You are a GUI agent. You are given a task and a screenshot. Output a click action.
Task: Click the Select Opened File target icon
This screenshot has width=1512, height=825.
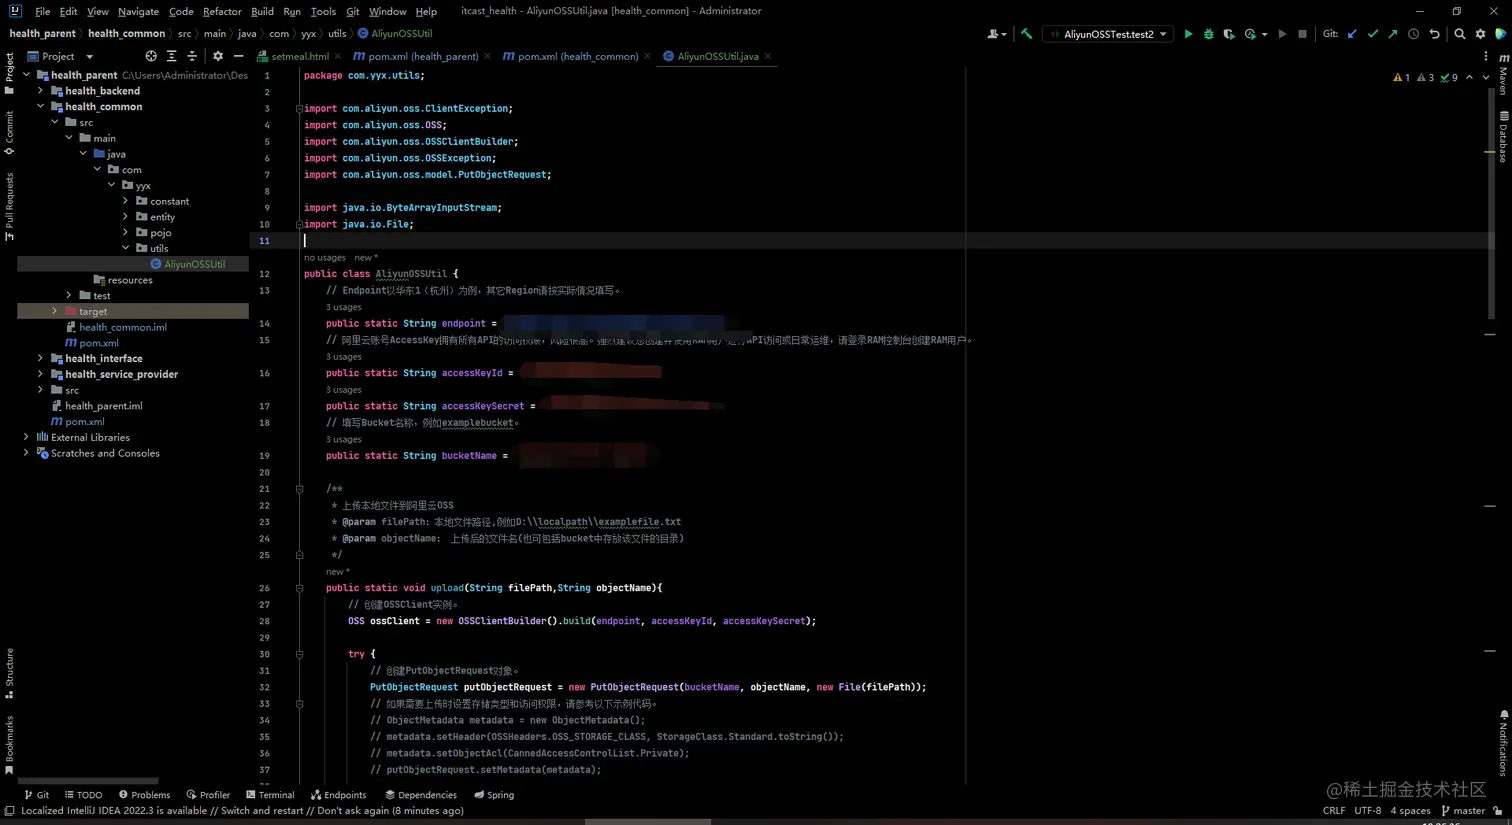[x=151, y=56]
